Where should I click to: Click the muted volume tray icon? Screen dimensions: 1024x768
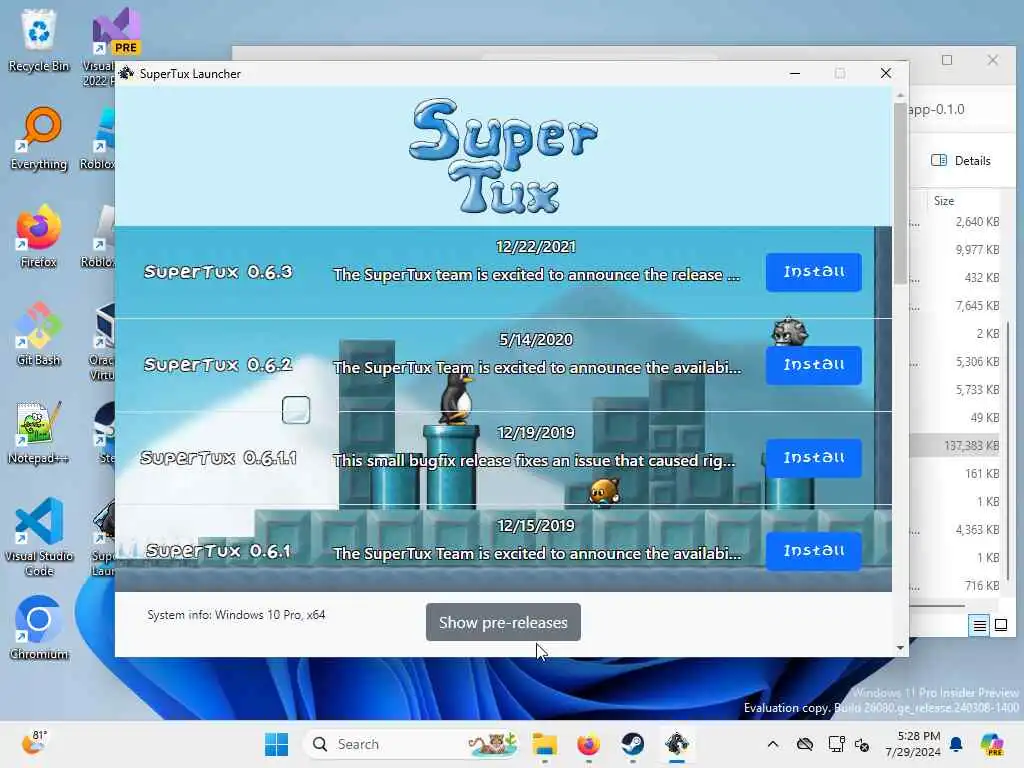tap(862, 744)
